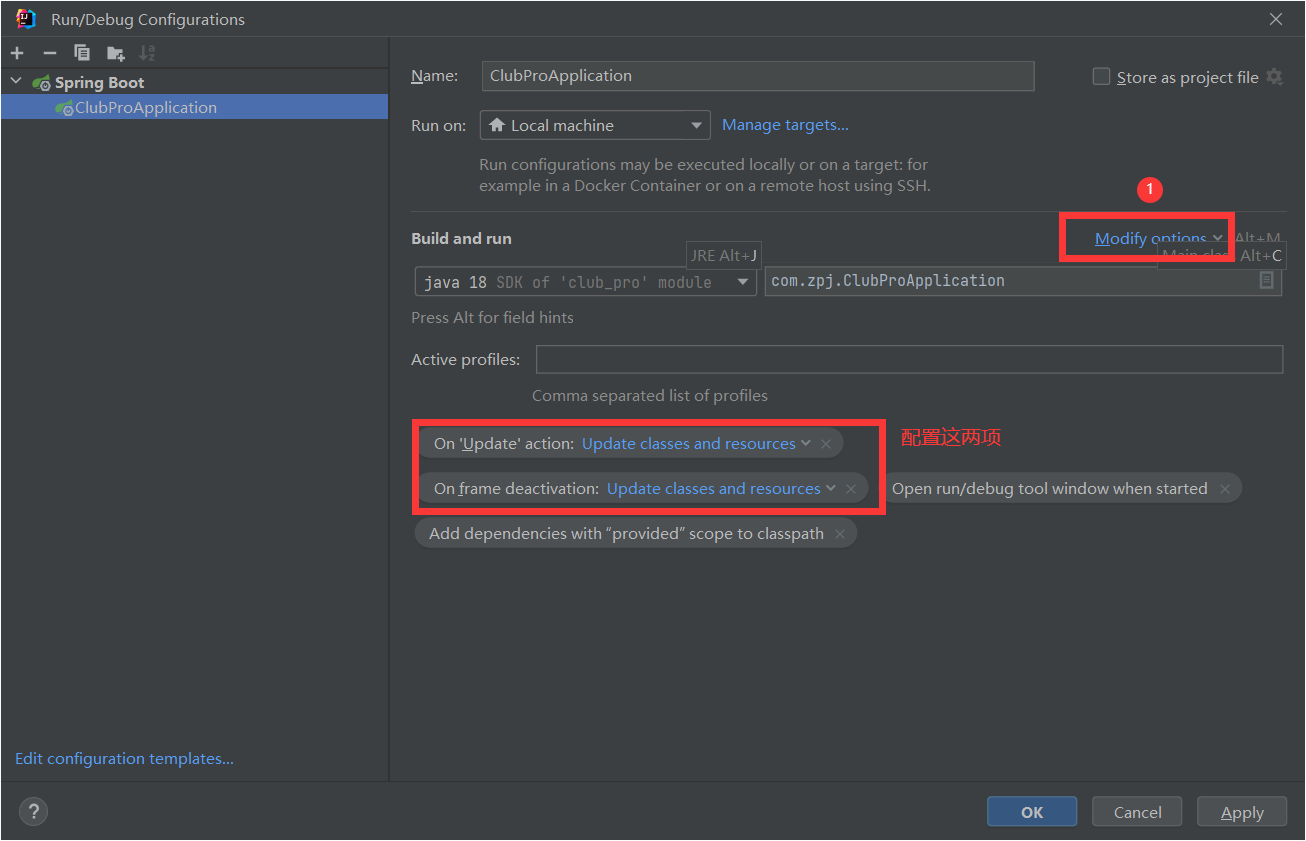Click the Remove Configuration minus icon
This screenshot has width=1306, height=841.
click(x=49, y=53)
